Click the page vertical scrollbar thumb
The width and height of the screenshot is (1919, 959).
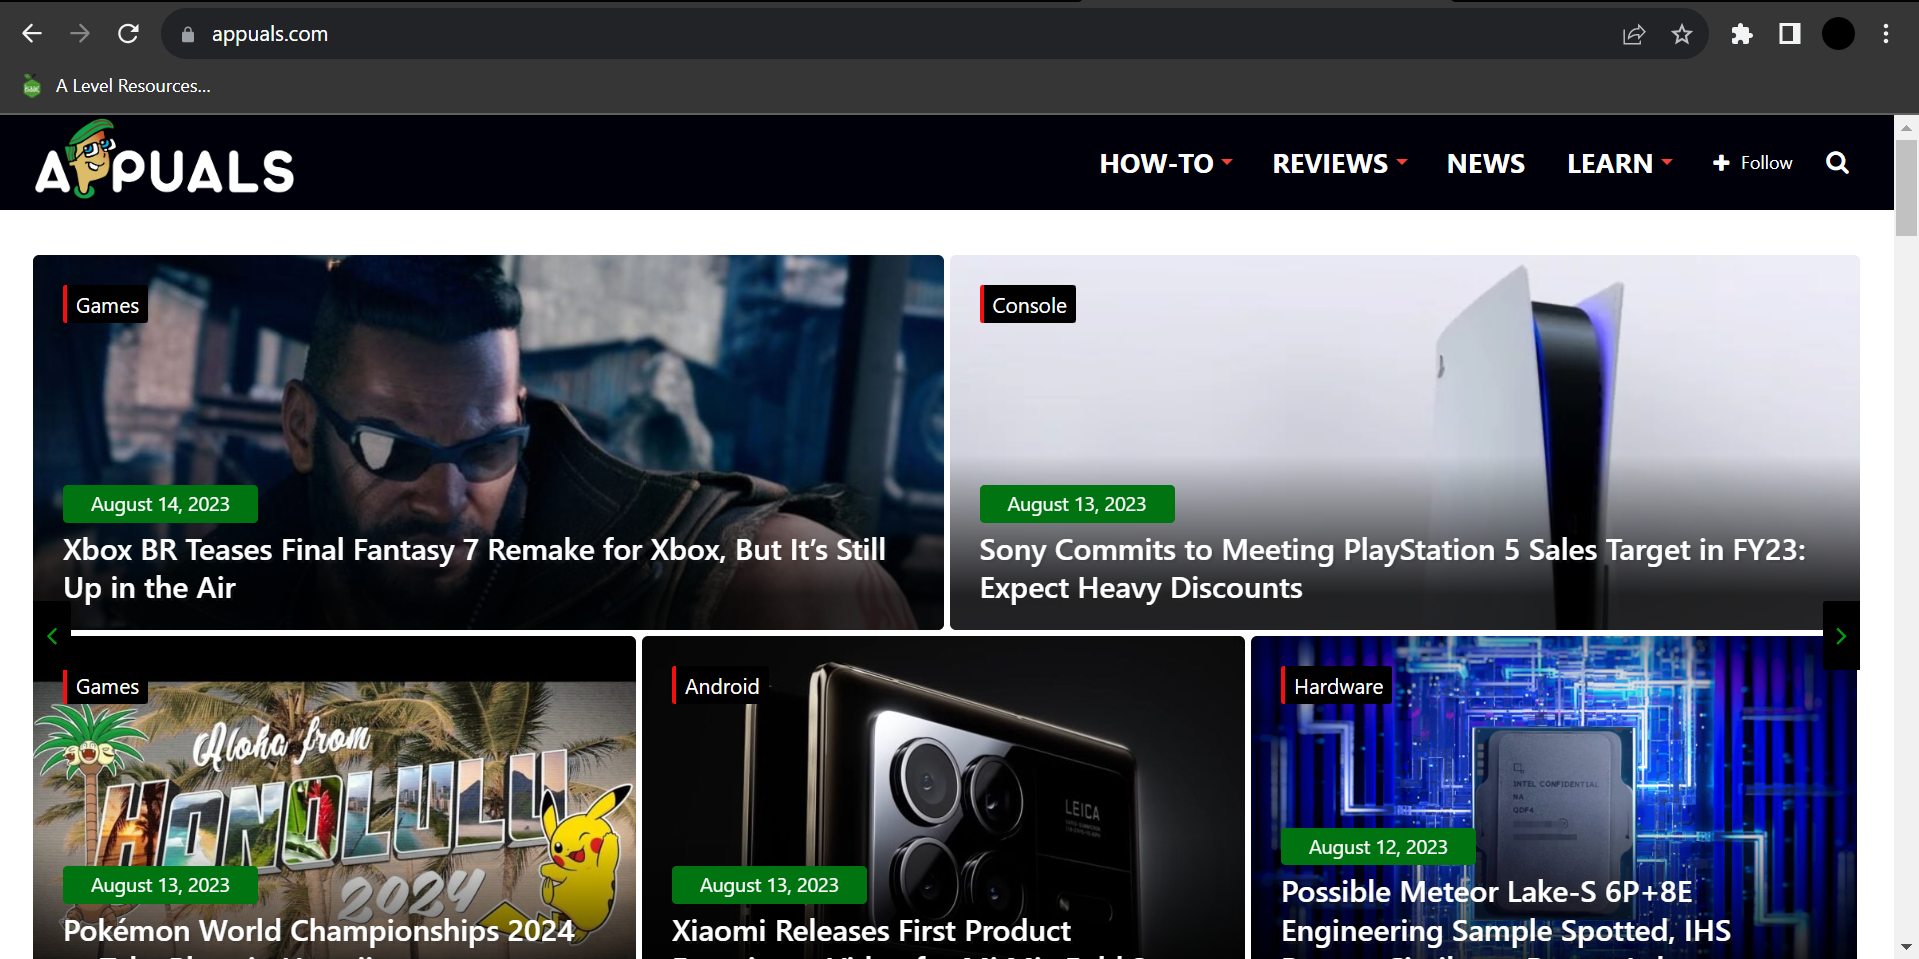(x=1906, y=187)
